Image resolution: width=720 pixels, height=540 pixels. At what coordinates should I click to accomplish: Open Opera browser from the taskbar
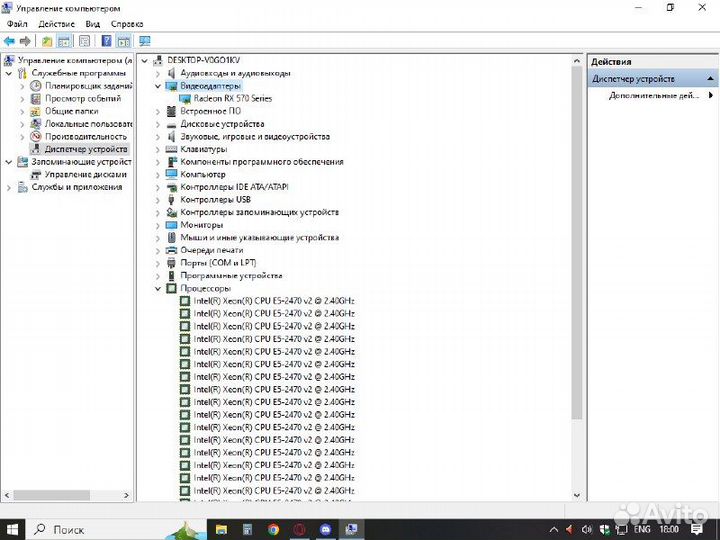tap(299, 529)
